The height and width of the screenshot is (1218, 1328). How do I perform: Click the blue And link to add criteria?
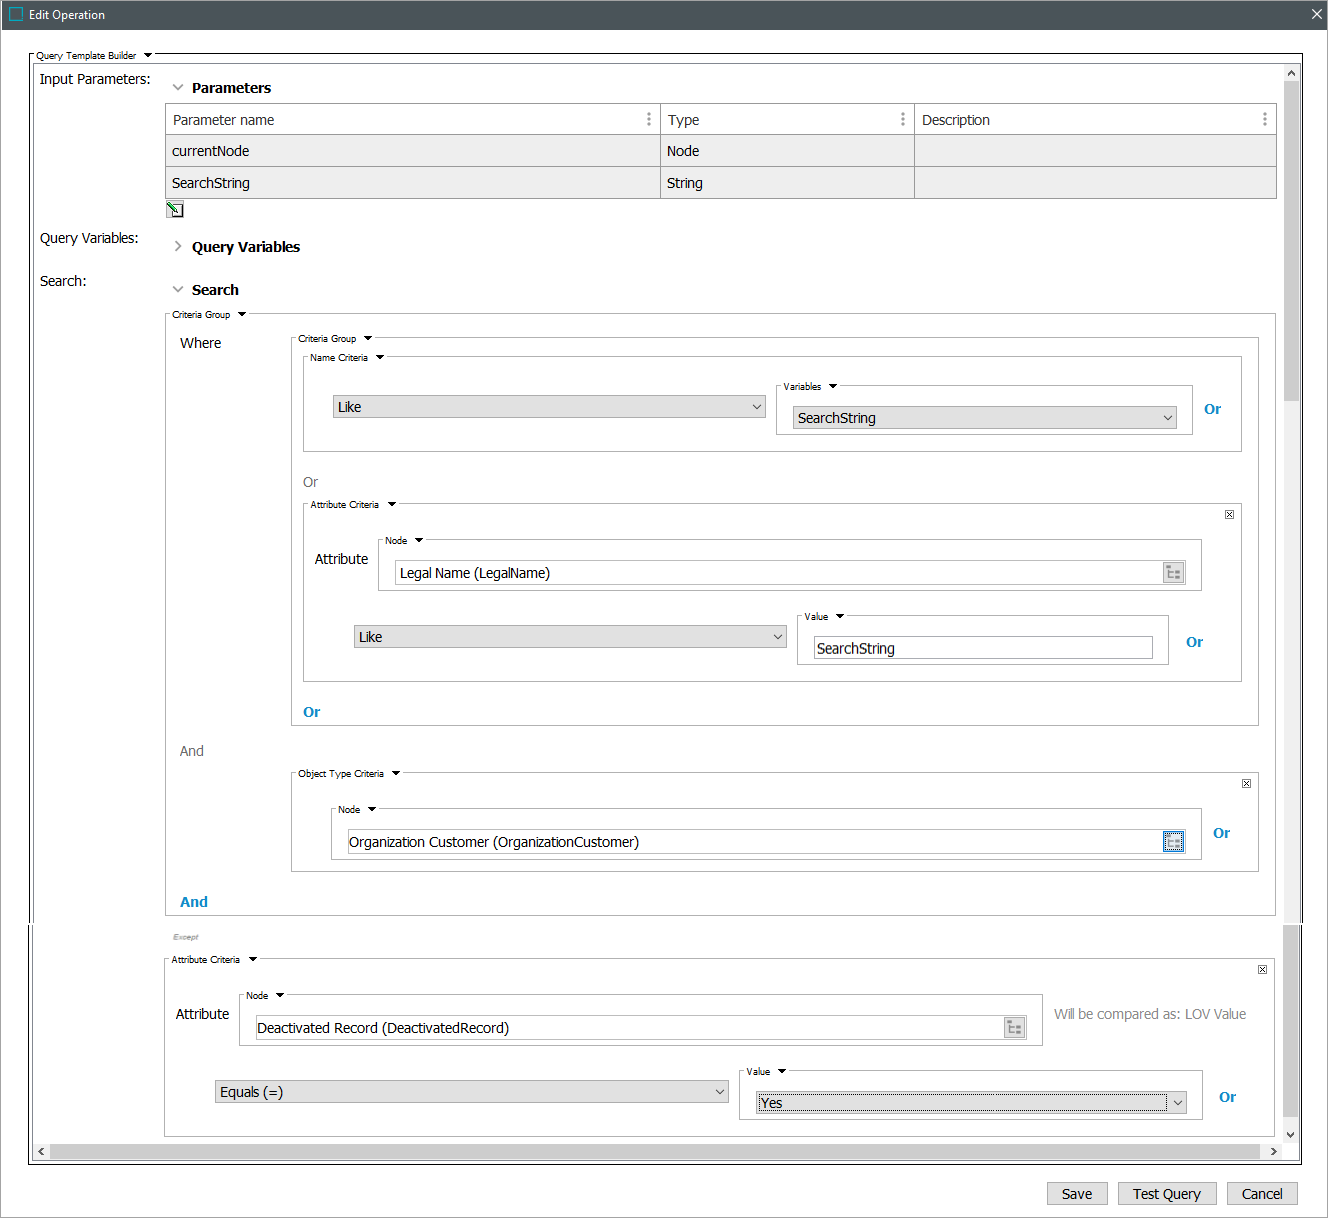(194, 902)
